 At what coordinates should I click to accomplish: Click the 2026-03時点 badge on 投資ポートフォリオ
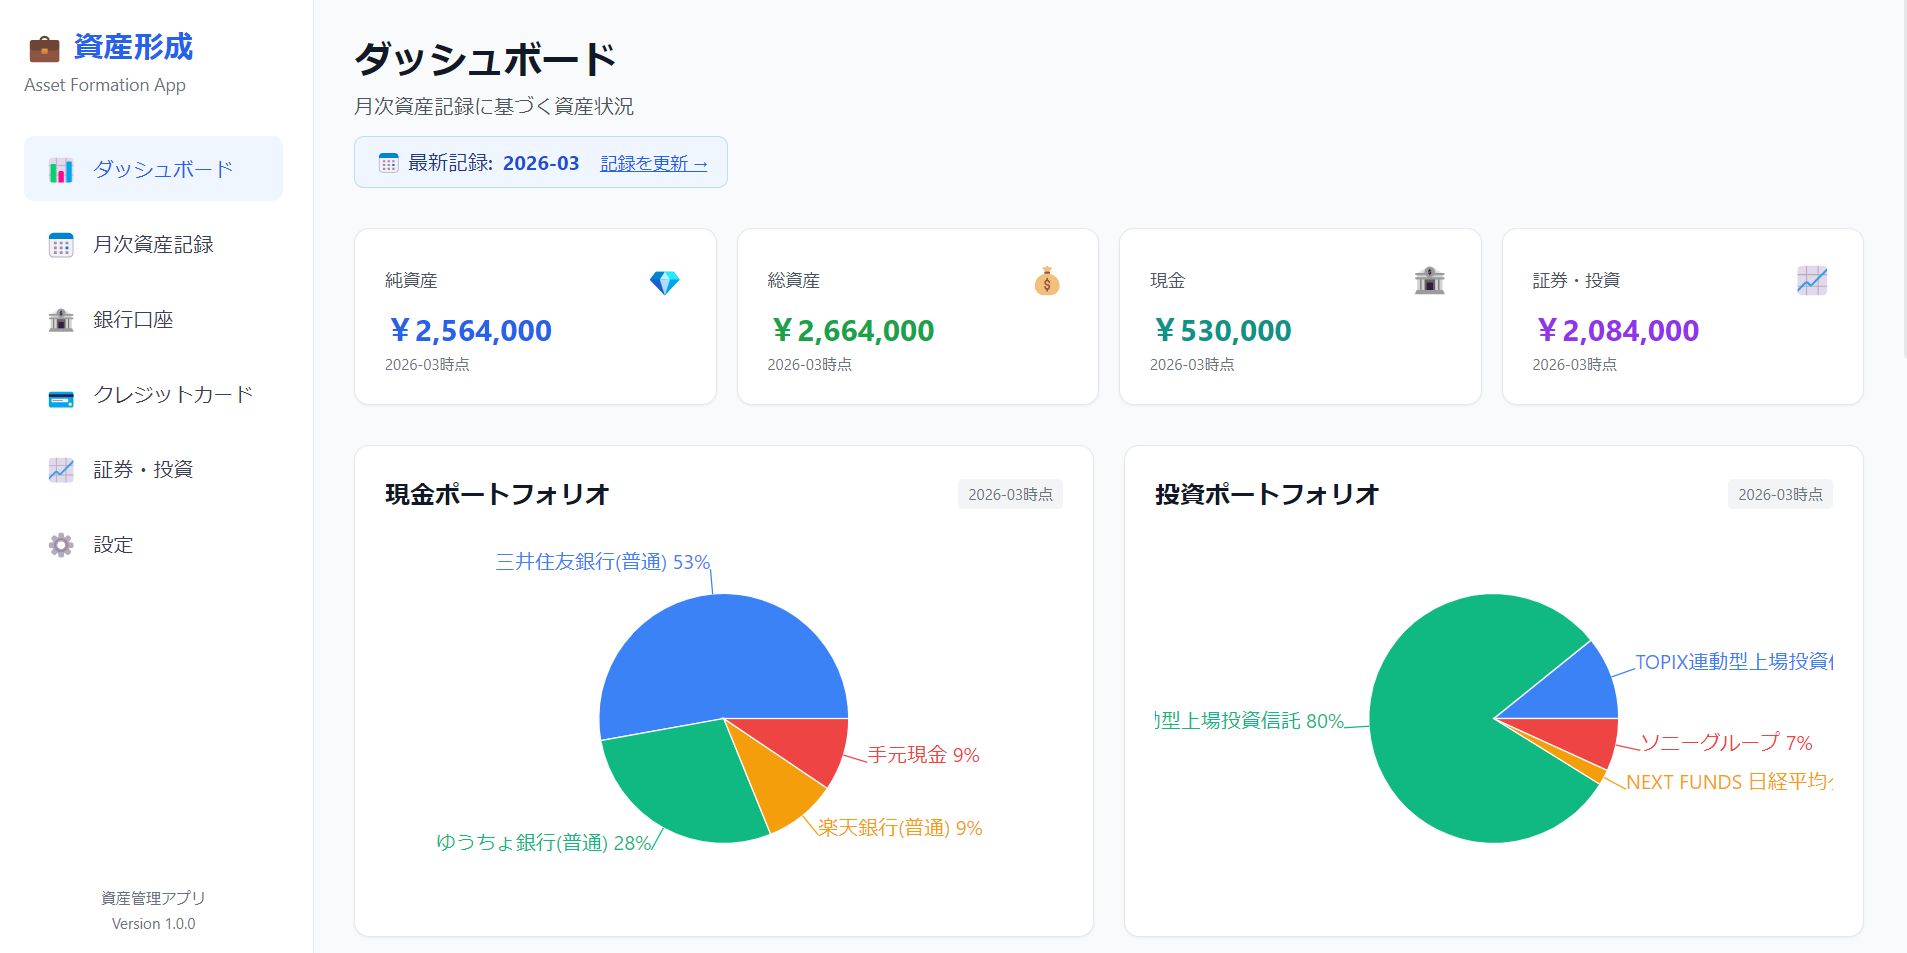[x=1779, y=493]
